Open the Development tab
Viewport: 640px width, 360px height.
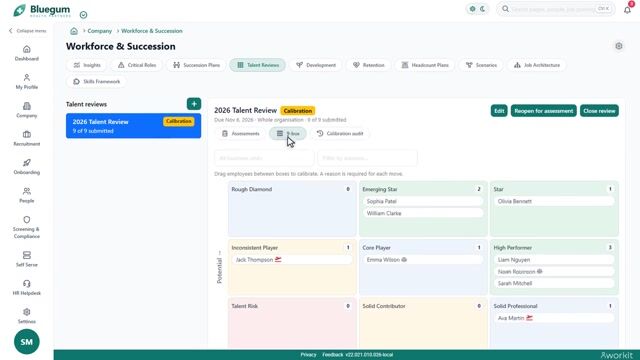coord(316,65)
